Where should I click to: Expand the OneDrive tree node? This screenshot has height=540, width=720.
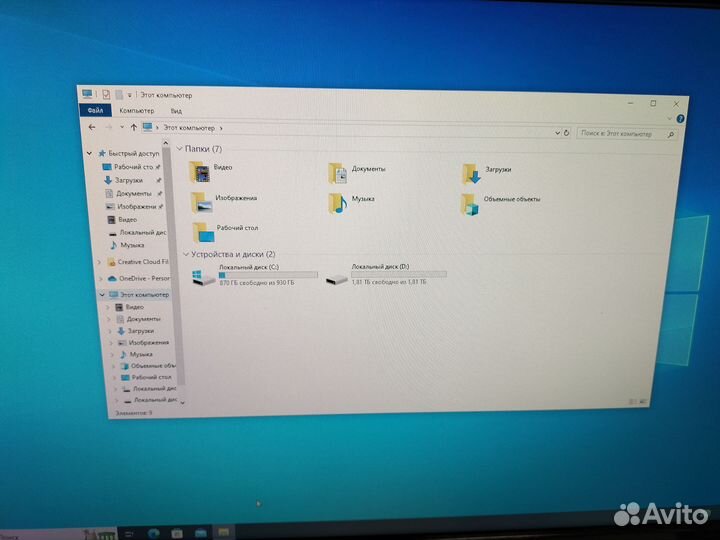pyautogui.click(x=101, y=278)
